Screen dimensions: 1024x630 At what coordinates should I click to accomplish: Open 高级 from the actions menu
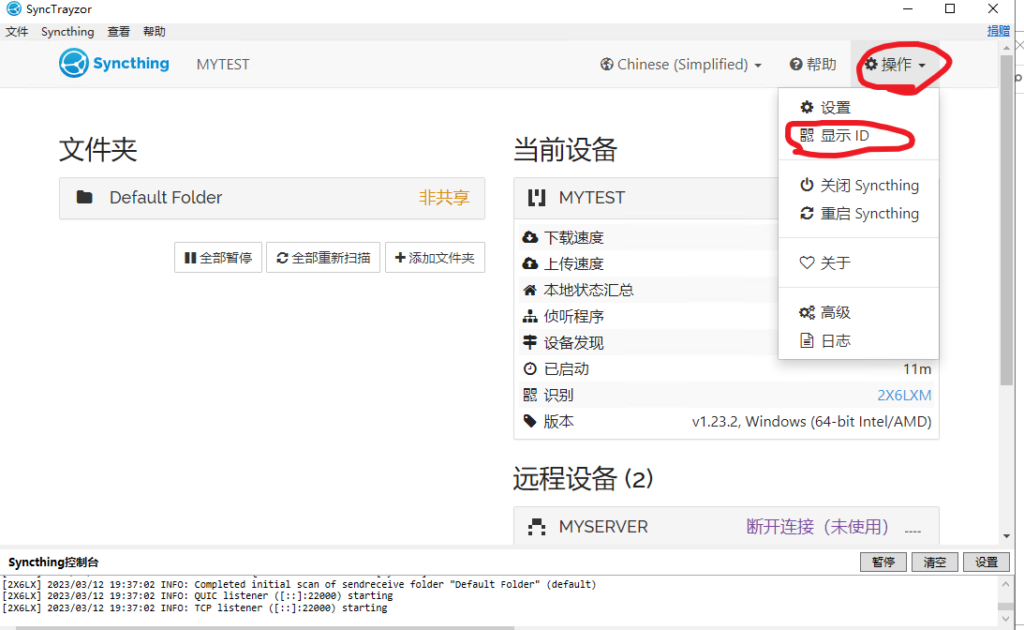858,312
